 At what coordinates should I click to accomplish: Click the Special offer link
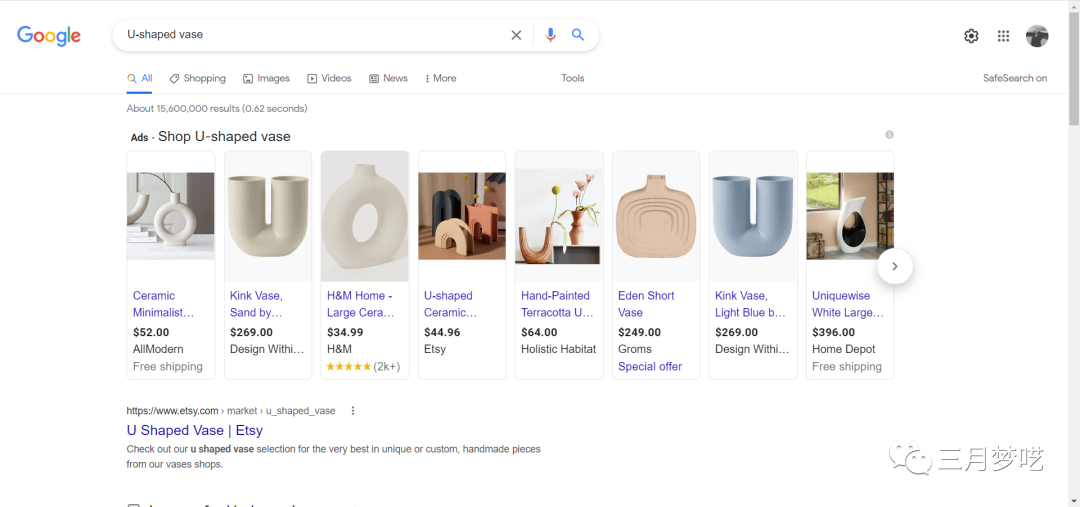pyautogui.click(x=650, y=366)
